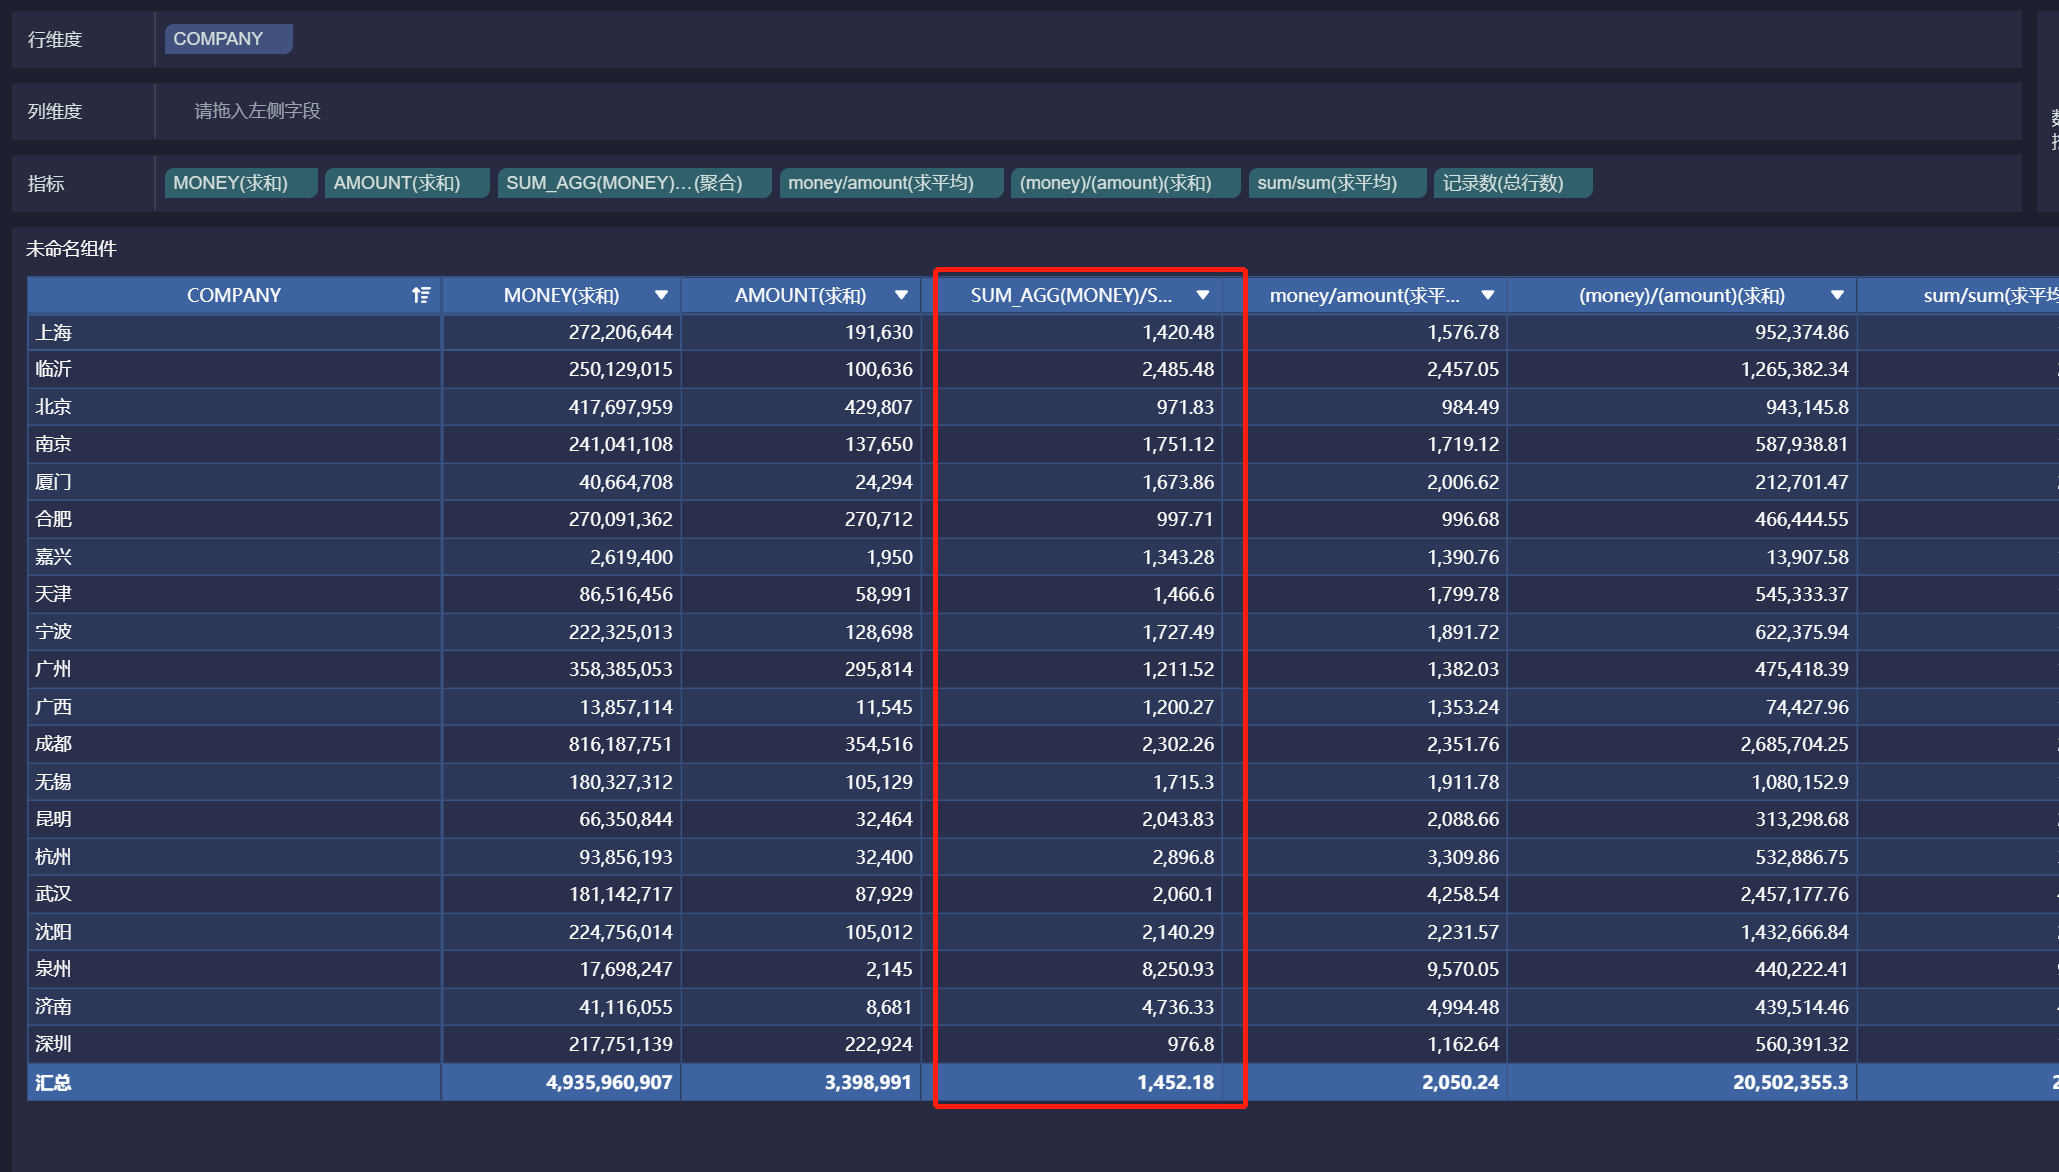Click the value 2,050.24 in 汇总 row
The image size is (2059, 1172).
coord(1460,1082)
